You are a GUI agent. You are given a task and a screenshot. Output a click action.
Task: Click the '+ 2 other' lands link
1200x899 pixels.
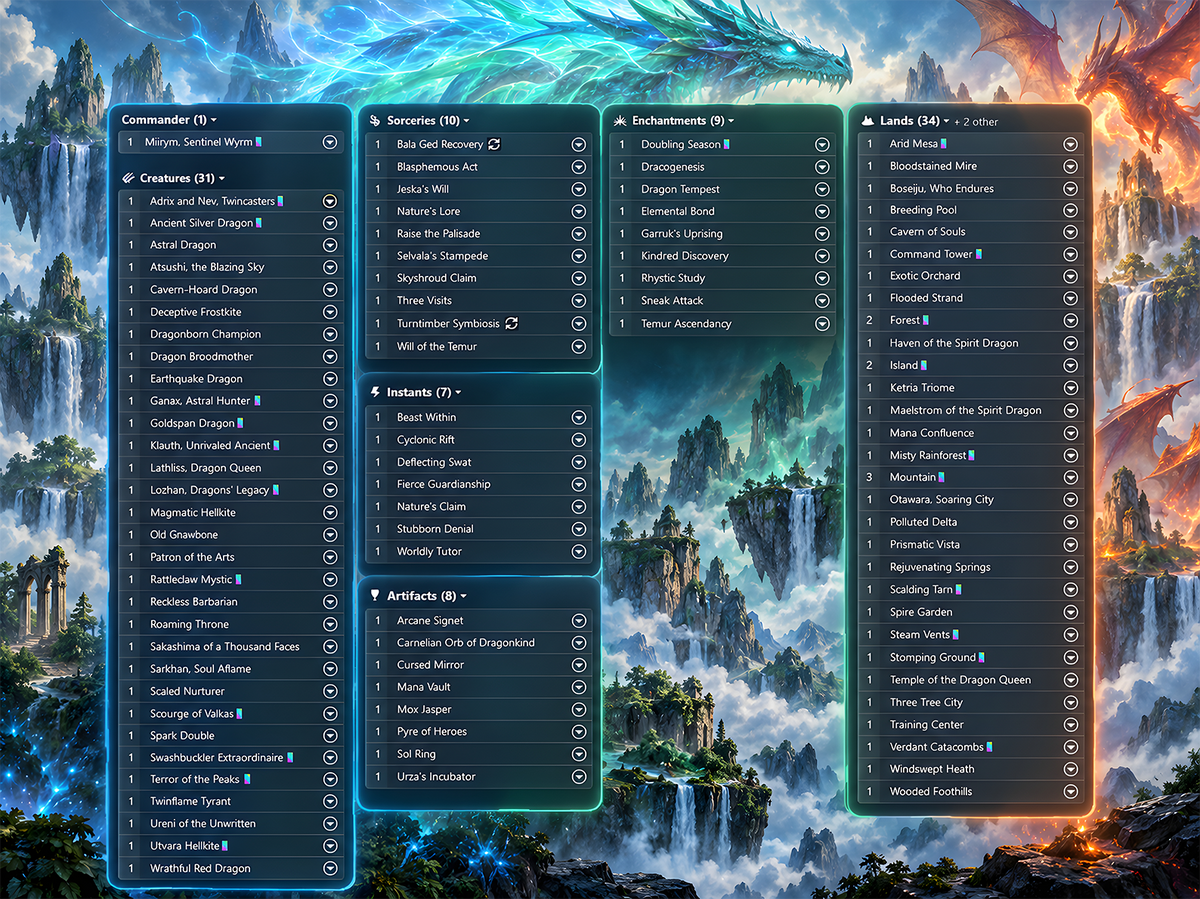(x=976, y=122)
